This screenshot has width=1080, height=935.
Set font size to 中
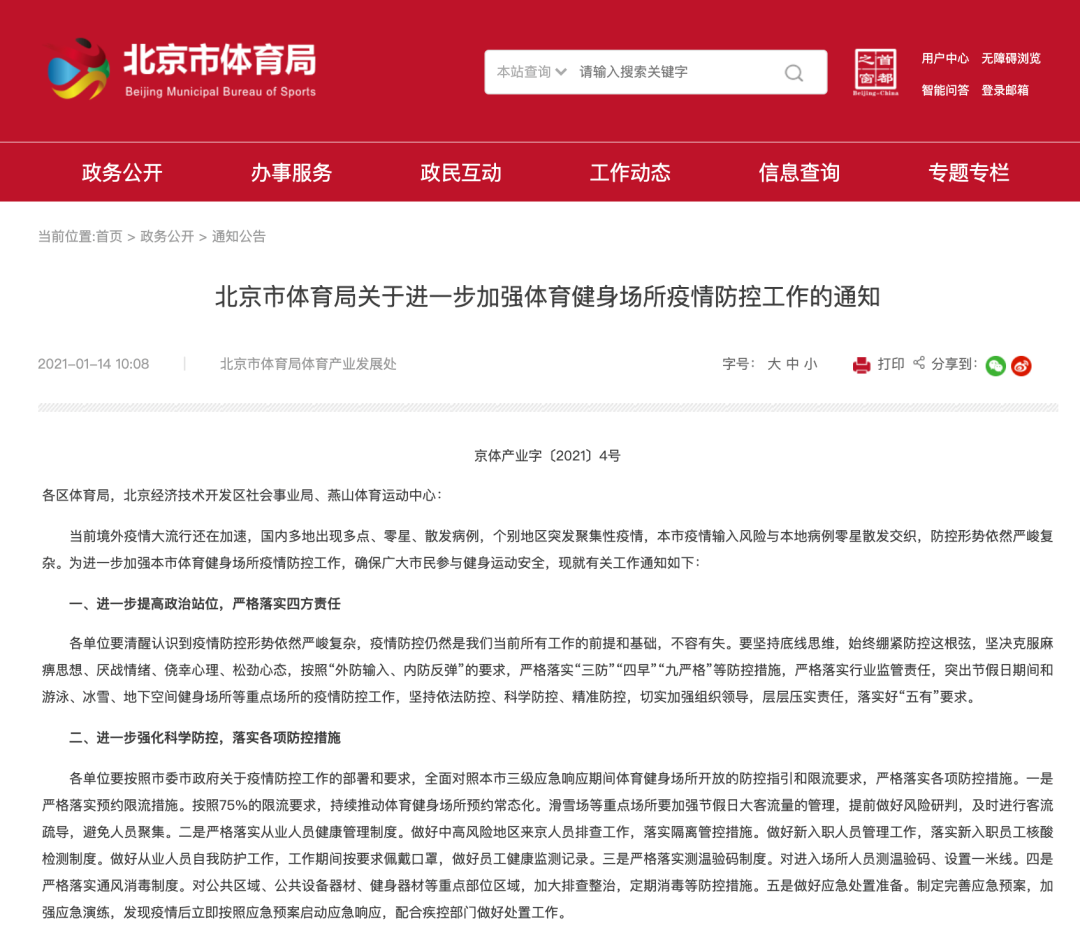point(792,364)
